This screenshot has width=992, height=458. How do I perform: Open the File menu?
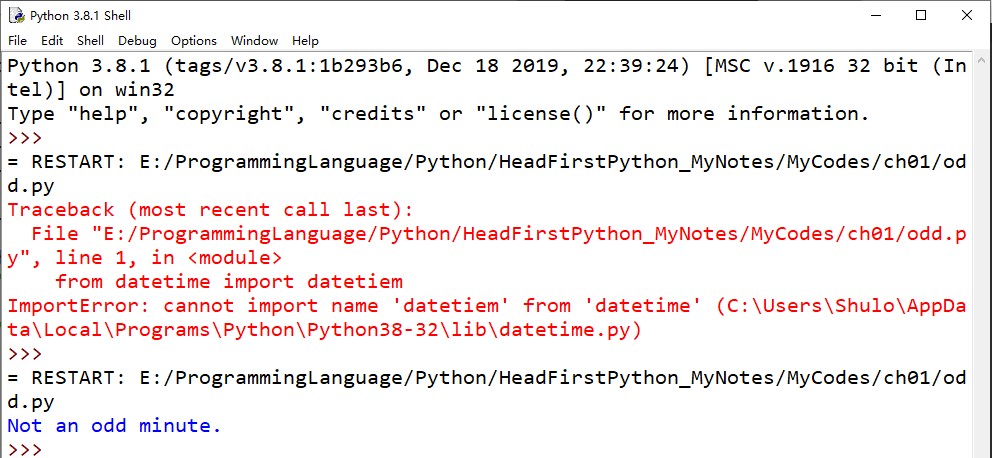[17, 40]
